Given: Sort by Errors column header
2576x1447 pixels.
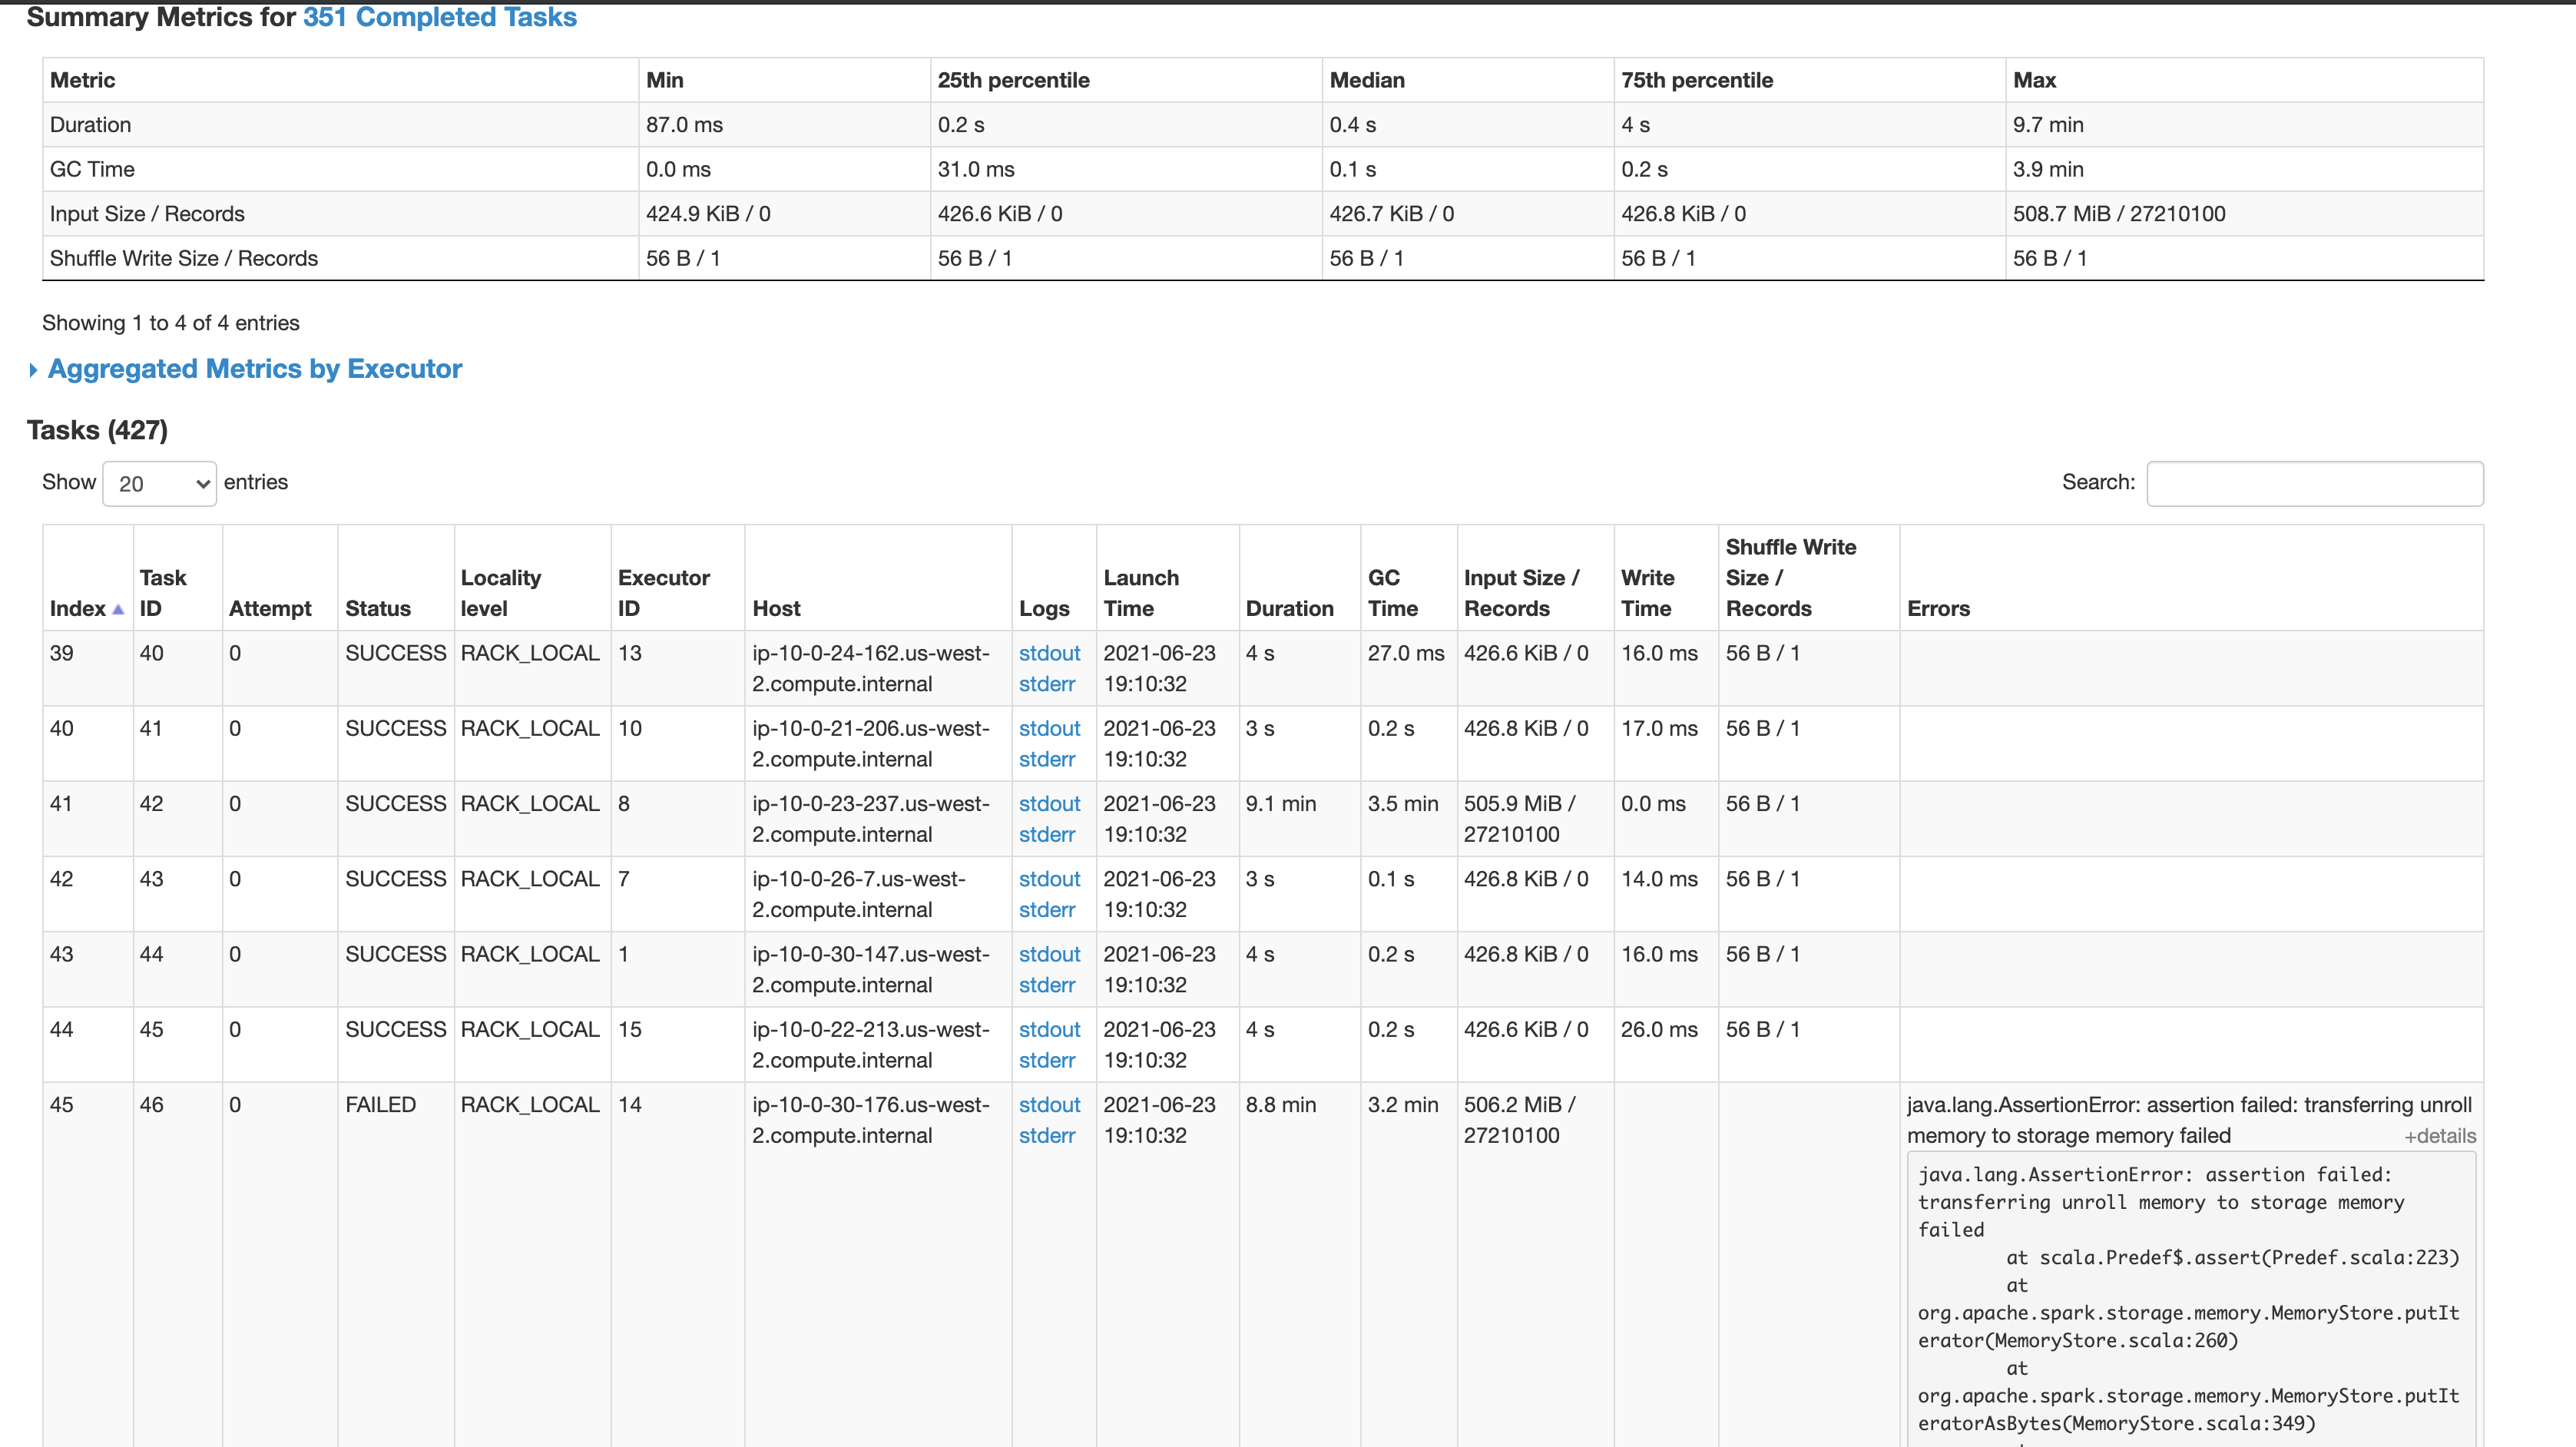Looking at the screenshot, I should pos(1937,608).
